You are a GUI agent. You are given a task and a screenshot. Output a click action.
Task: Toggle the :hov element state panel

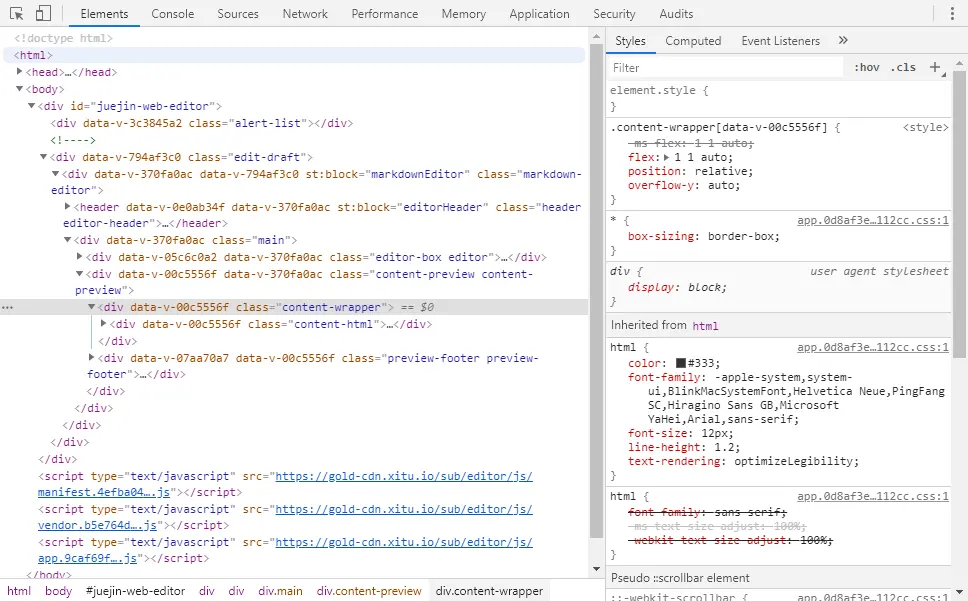(x=867, y=67)
